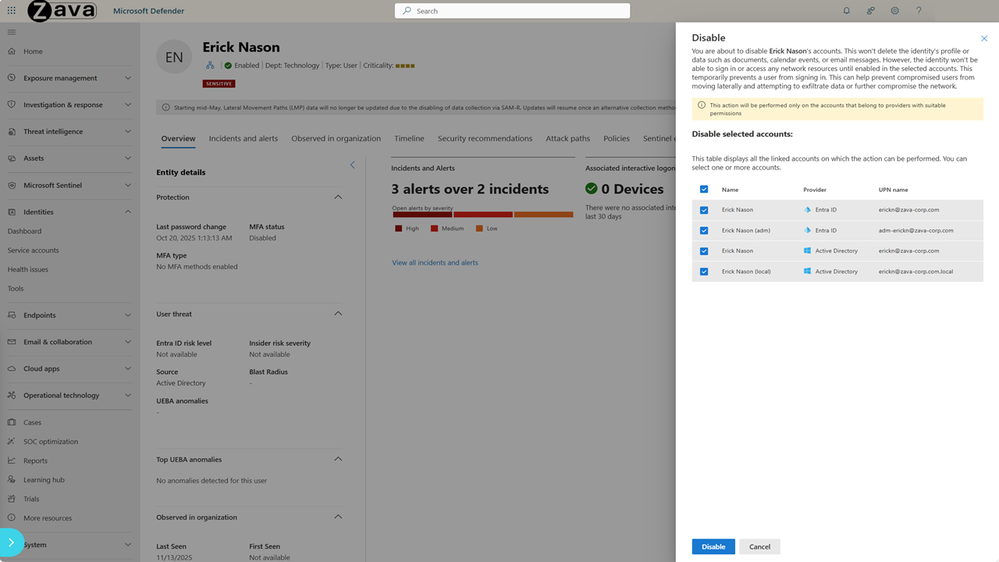The height and width of the screenshot is (562, 999).
Task: Open Observed in organization tab
Action: click(x=336, y=138)
